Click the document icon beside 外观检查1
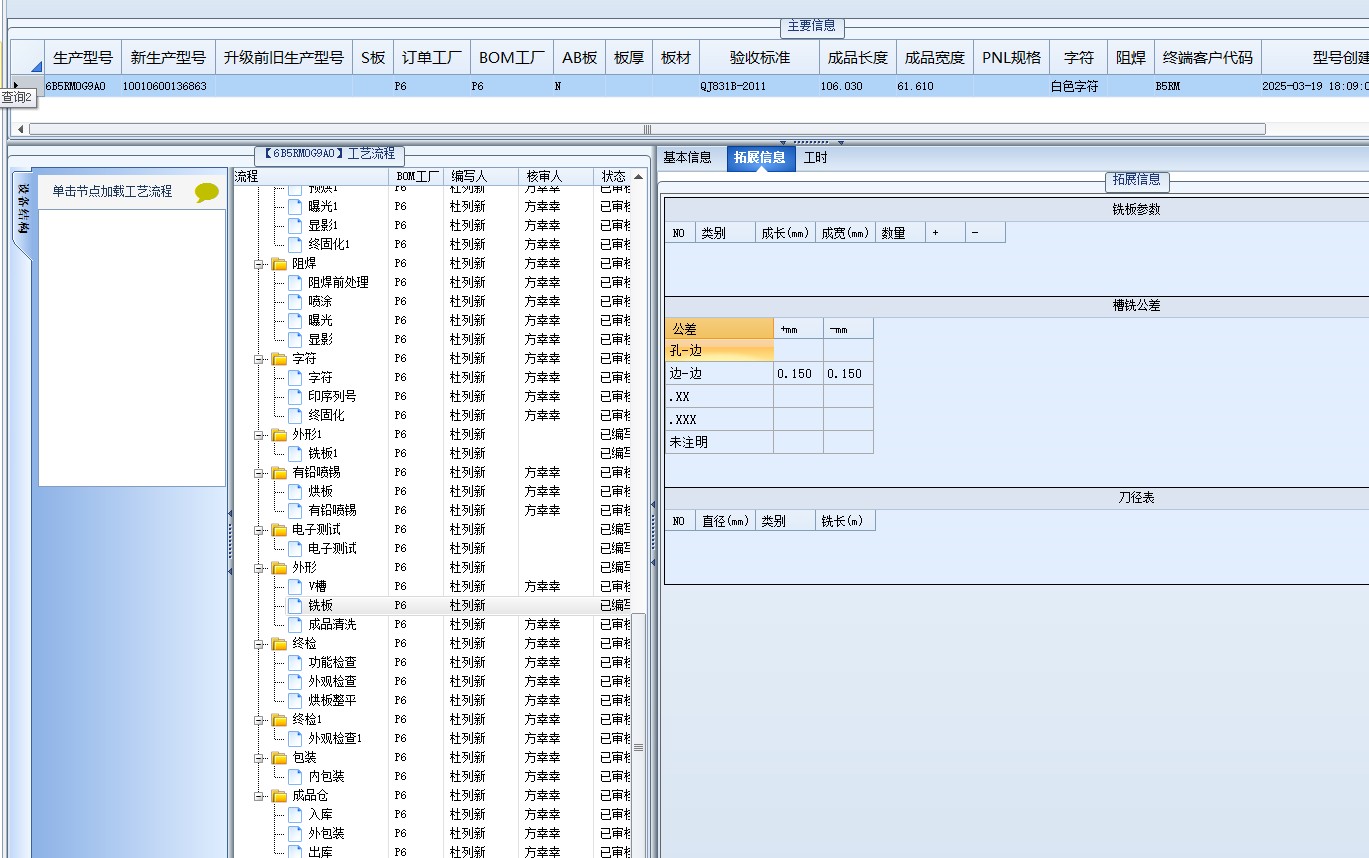Viewport: 1369px width, 858px height. point(295,739)
